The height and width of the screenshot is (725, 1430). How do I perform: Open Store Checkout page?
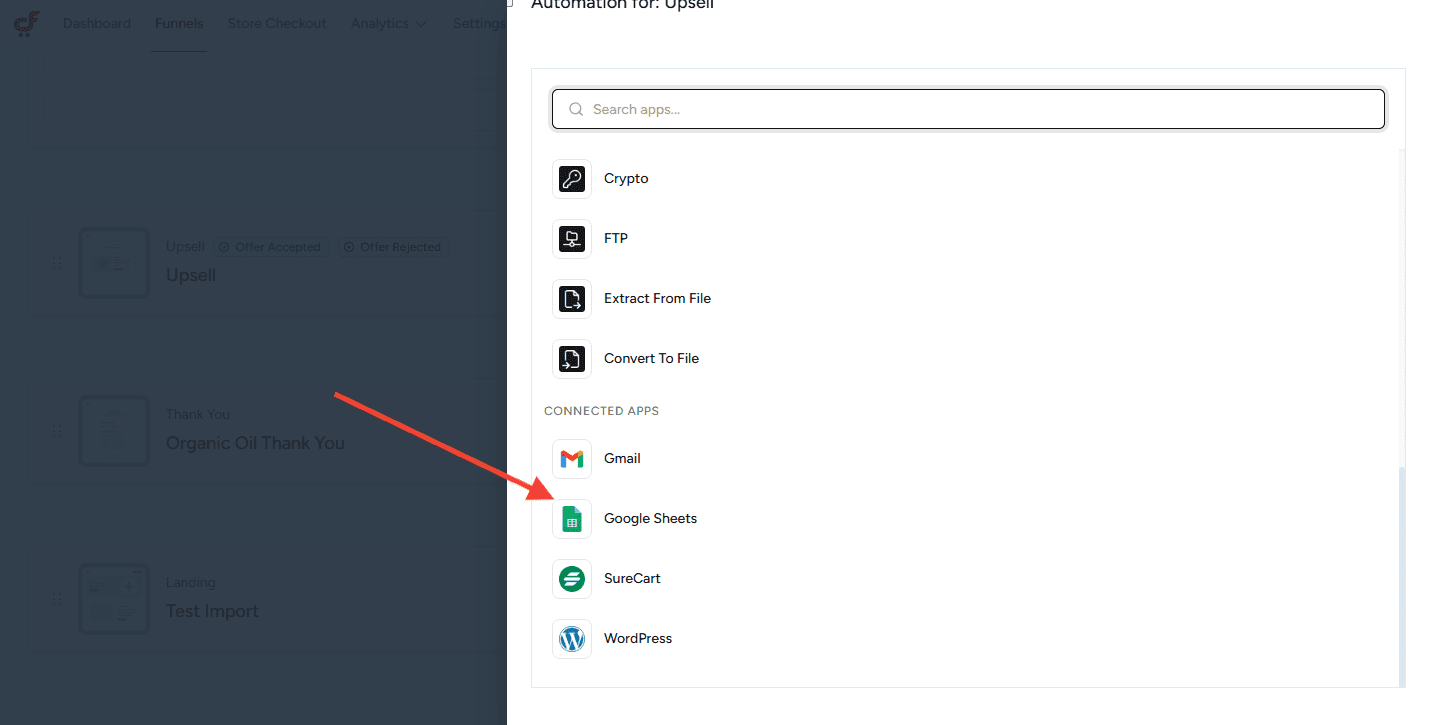coord(277,23)
